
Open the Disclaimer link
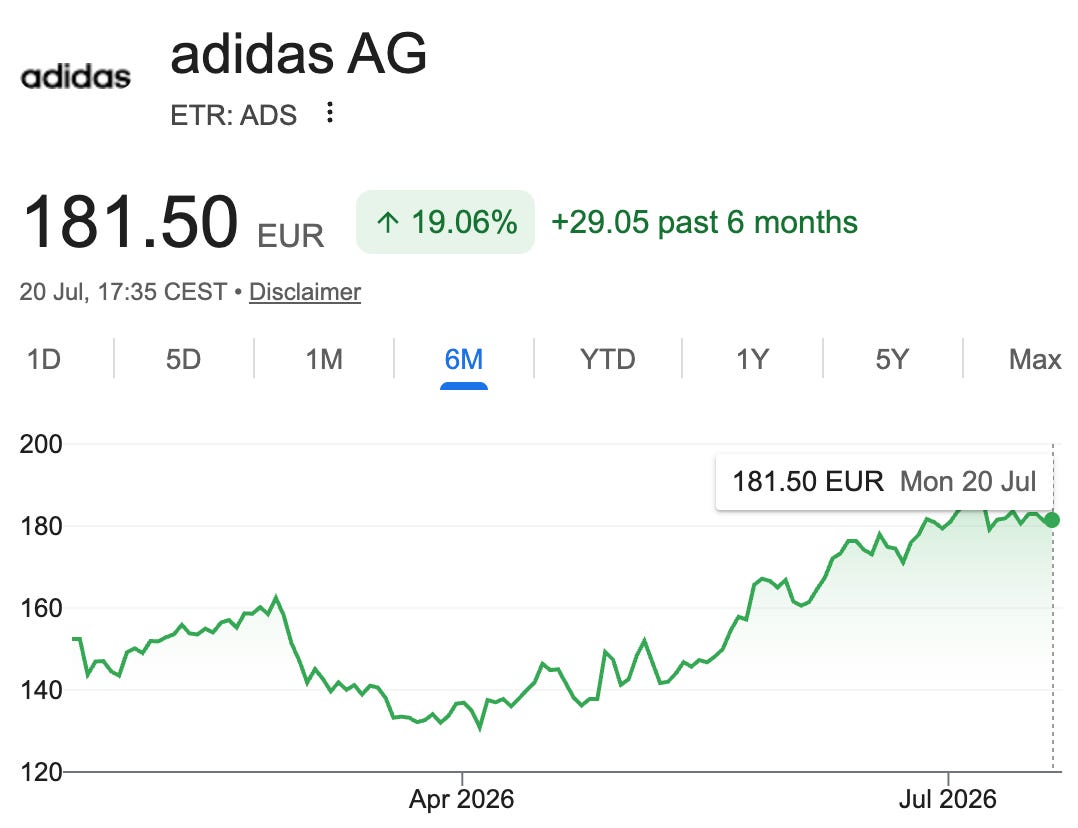coord(305,292)
